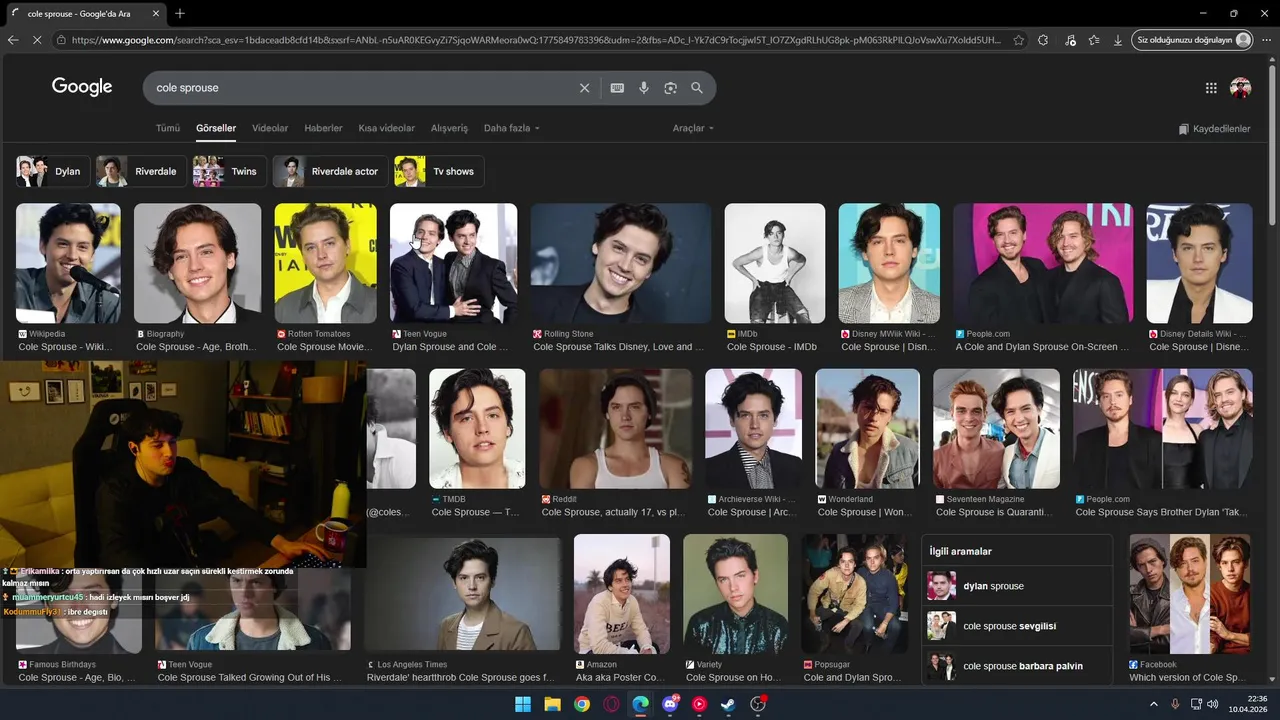Image resolution: width=1280 pixels, height=720 pixels.
Task: Click the microphone icon in system tray
Action: pos(1175,704)
